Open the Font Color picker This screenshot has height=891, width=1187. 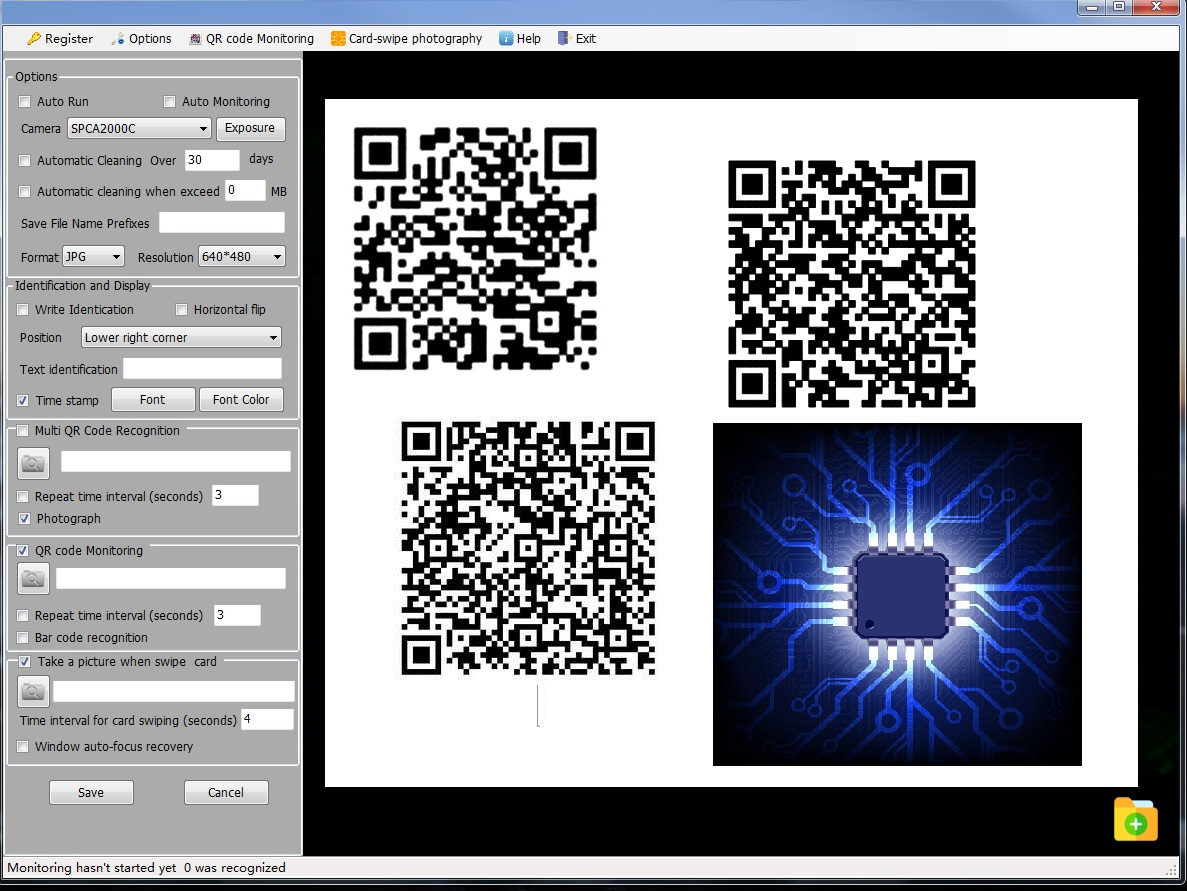(240, 399)
